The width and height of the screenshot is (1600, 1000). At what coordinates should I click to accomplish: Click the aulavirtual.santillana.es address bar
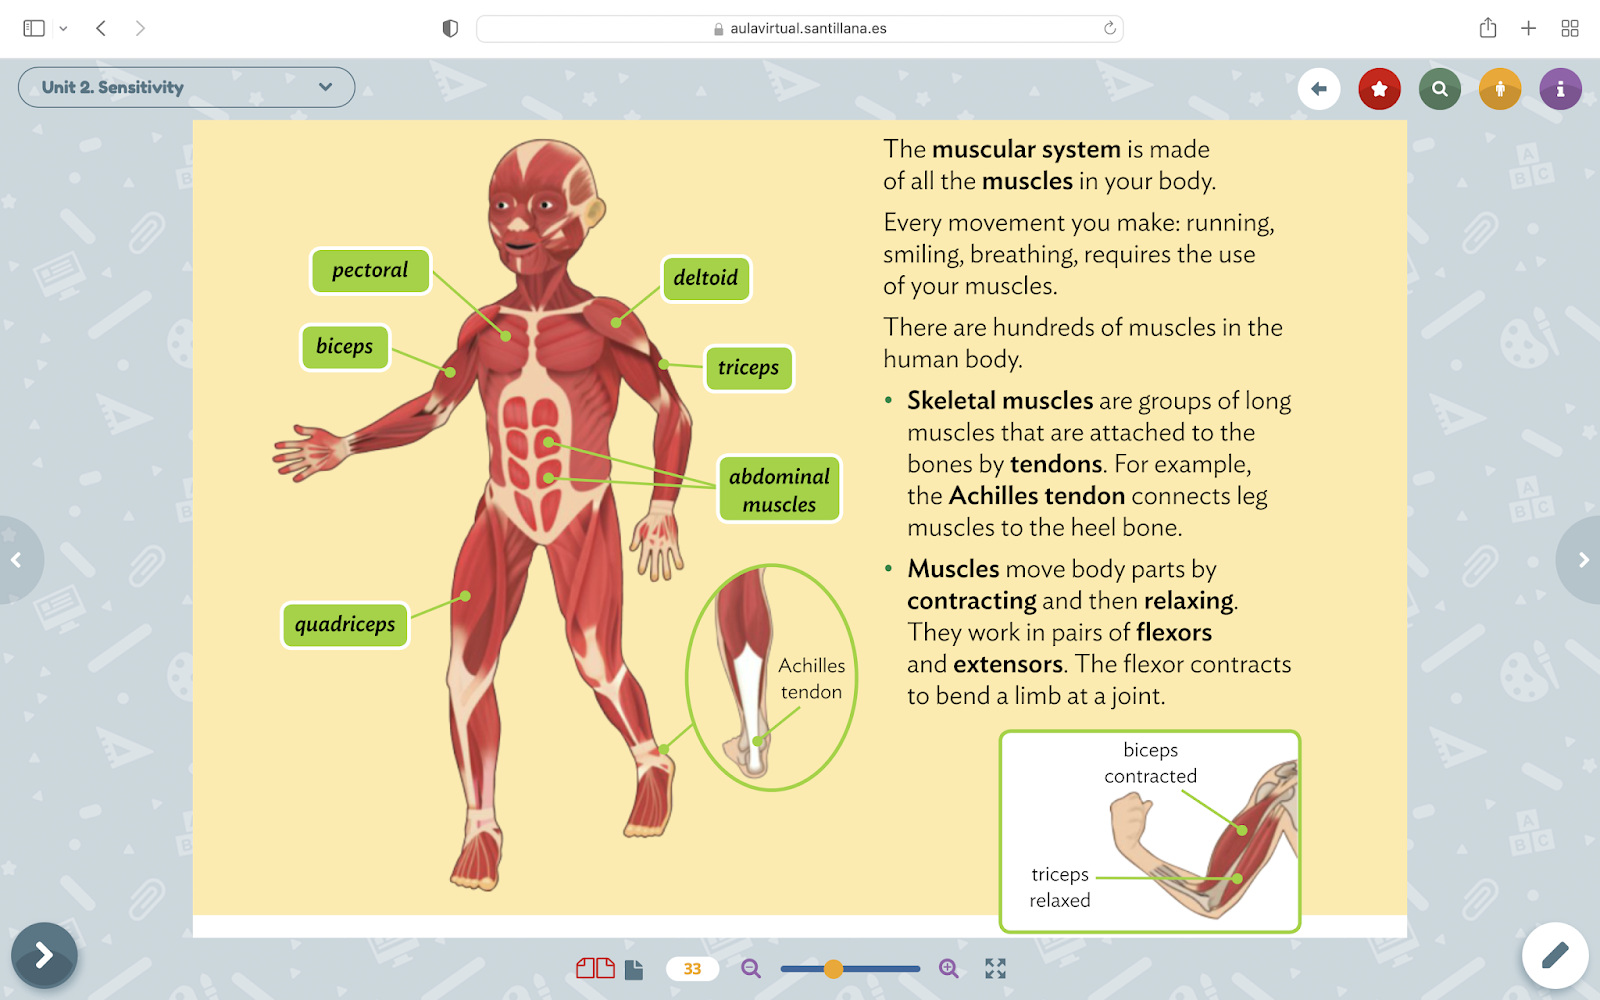click(800, 28)
